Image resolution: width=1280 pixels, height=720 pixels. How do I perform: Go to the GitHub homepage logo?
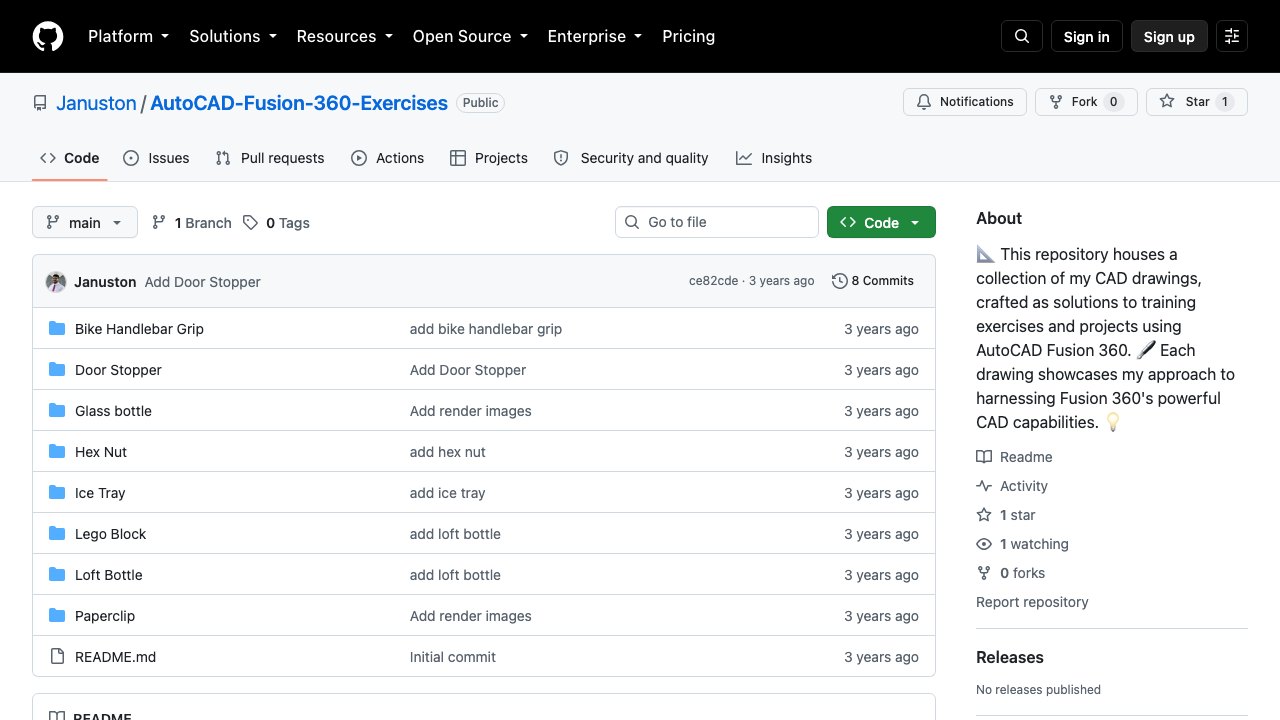point(48,36)
